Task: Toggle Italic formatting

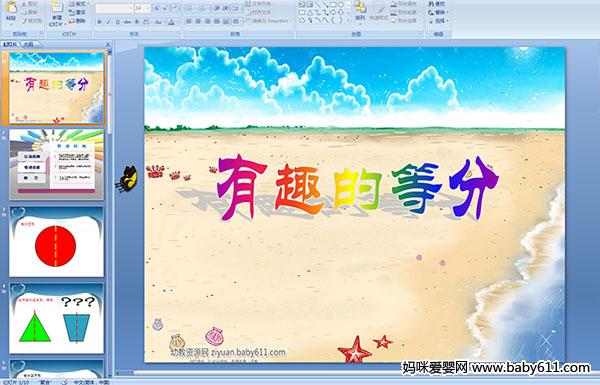Action: [108, 22]
